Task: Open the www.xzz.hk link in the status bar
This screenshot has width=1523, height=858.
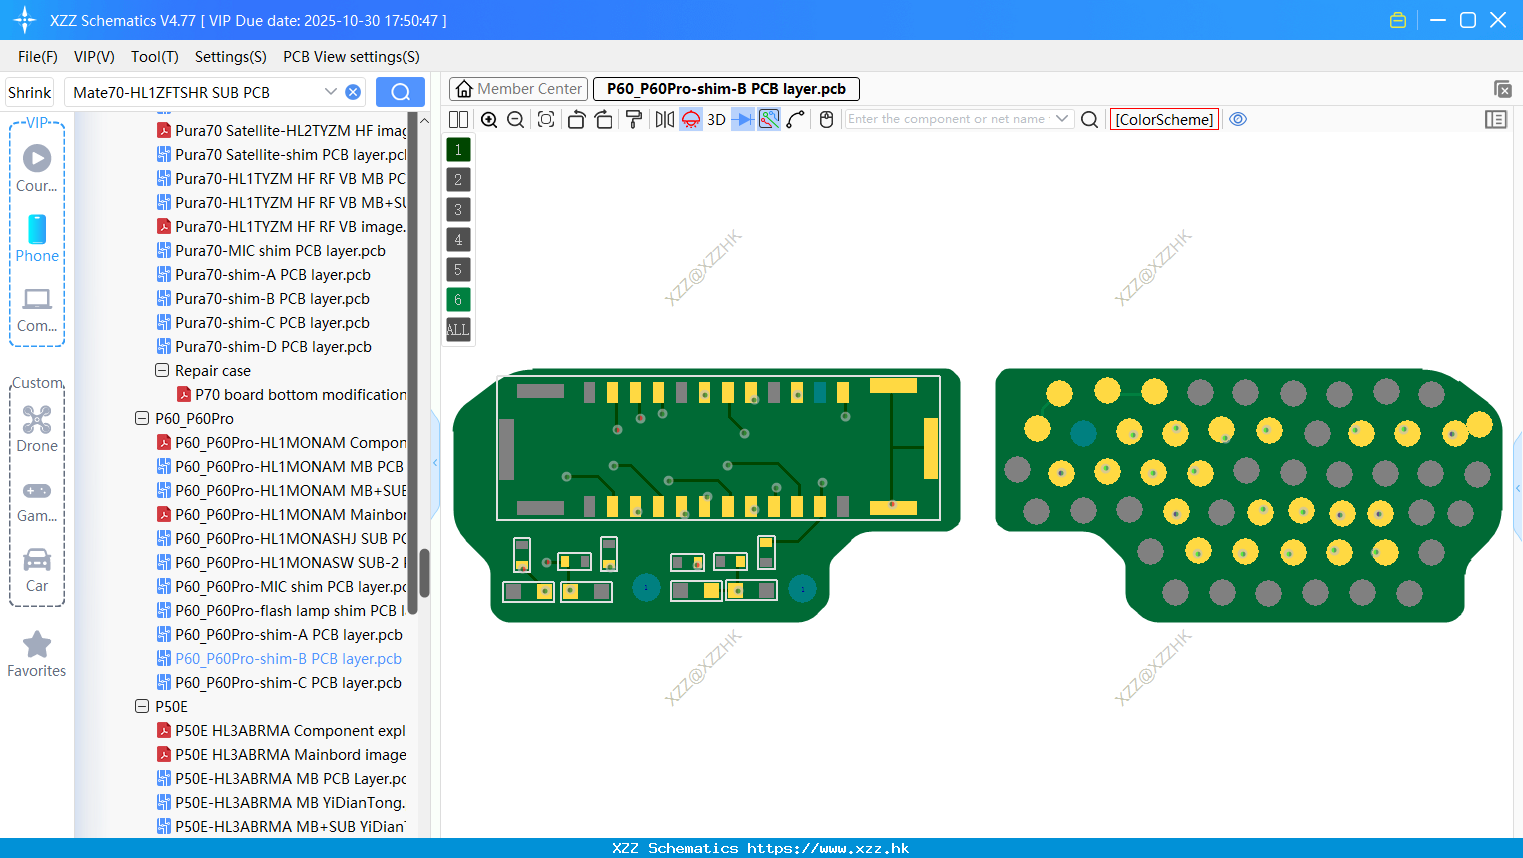Action: pos(828,848)
